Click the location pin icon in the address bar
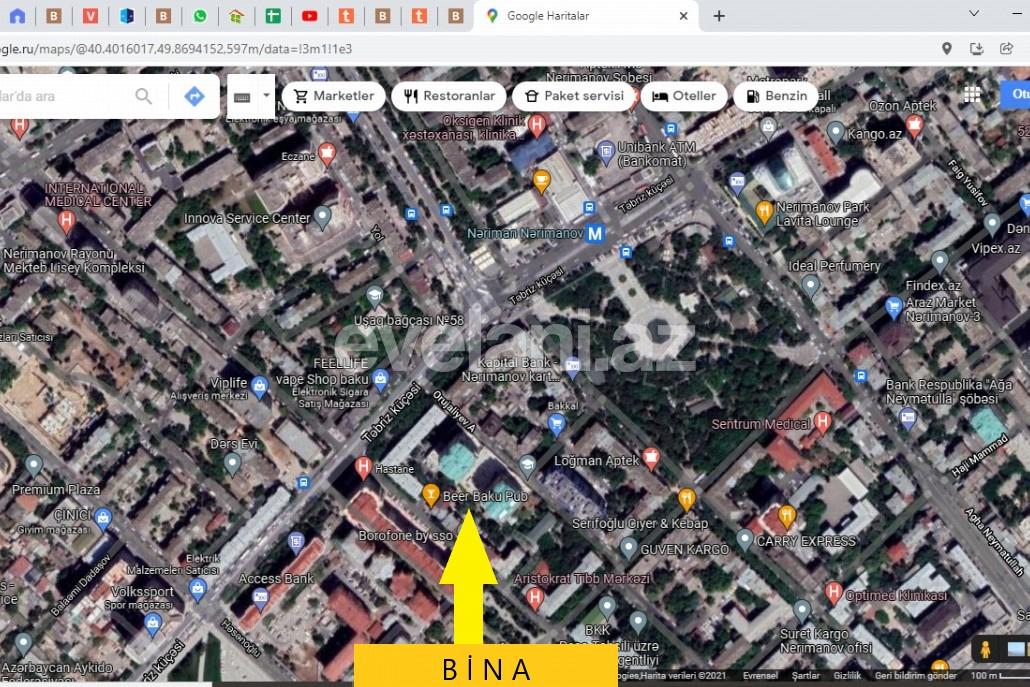Screen dimensions: 1030x687 tap(946, 47)
